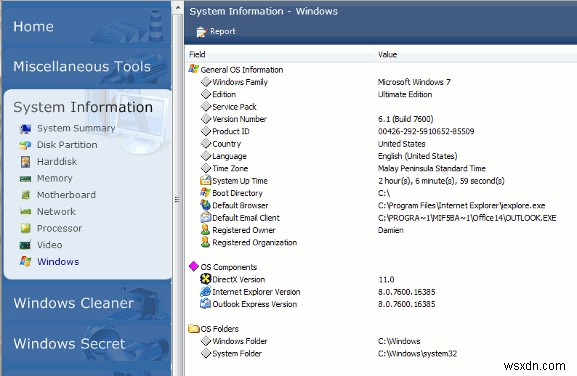Select the System Folder row
The width and height of the screenshot is (577, 376).
click(381, 354)
